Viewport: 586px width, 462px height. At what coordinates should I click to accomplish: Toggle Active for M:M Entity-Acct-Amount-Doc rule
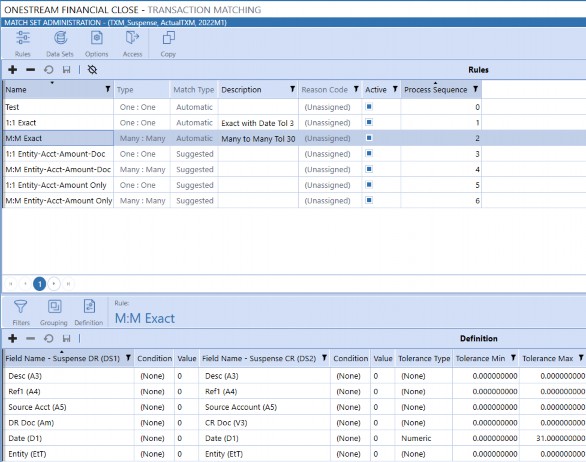tap(369, 169)
